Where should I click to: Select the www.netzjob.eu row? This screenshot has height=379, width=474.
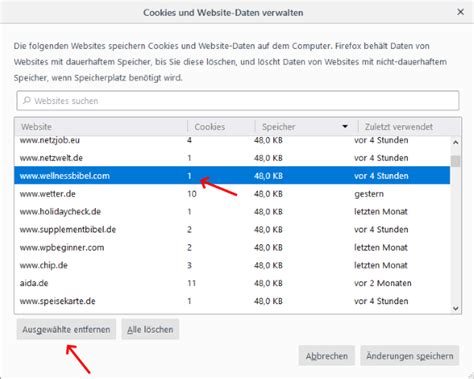pyautogui.click(x=232, y=140)
